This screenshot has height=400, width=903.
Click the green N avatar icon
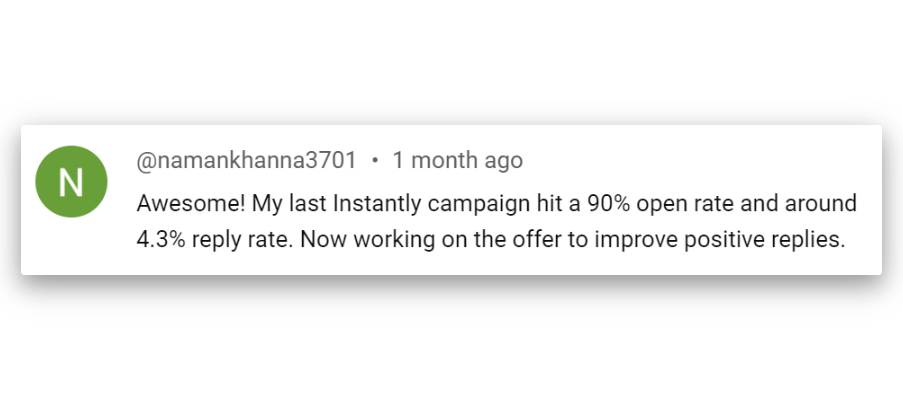[70, 181]
